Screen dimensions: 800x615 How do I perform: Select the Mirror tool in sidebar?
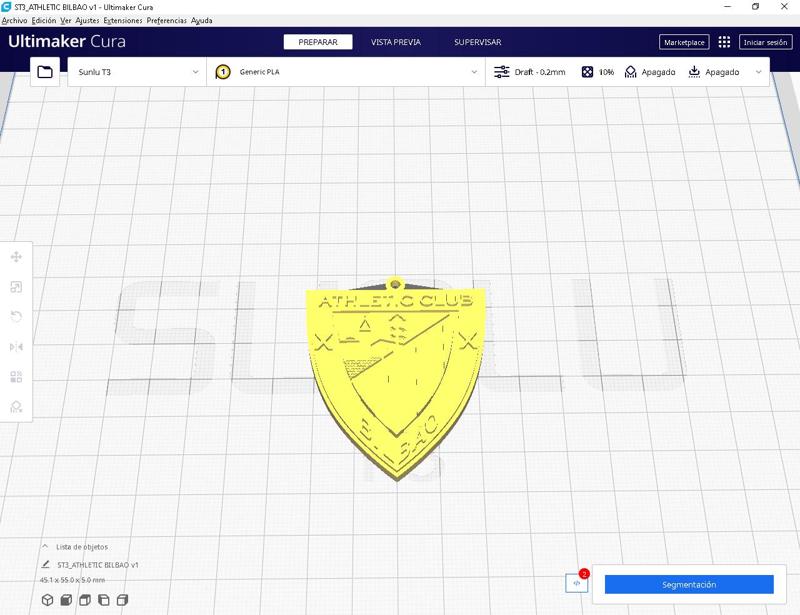point(16,347)
